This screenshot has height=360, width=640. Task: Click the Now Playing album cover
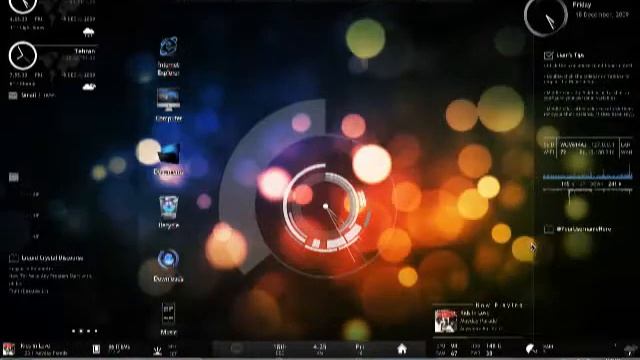pos(445,321)
